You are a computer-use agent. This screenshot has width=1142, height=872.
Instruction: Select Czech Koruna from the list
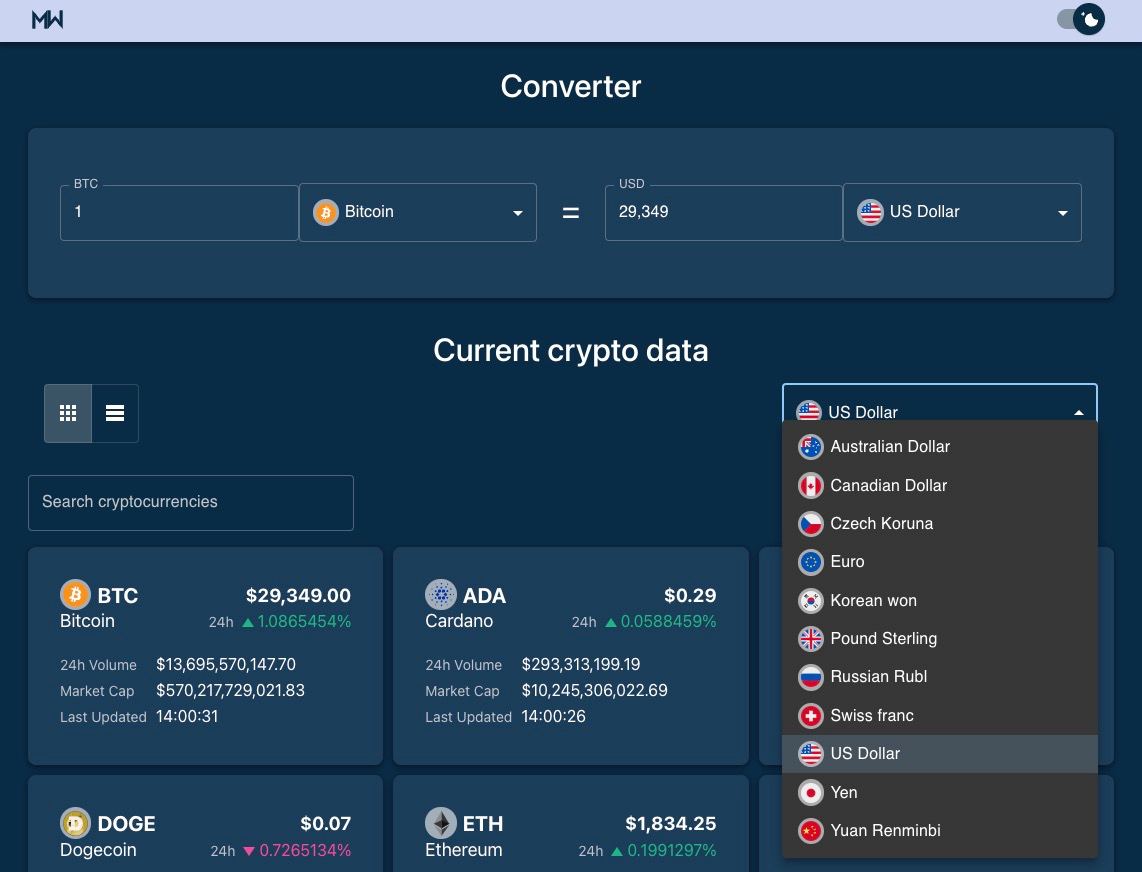[x=940, y=523]
